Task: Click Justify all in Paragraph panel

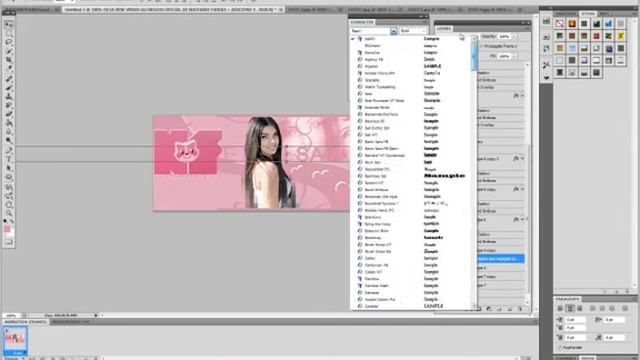Action: point(624,308)
